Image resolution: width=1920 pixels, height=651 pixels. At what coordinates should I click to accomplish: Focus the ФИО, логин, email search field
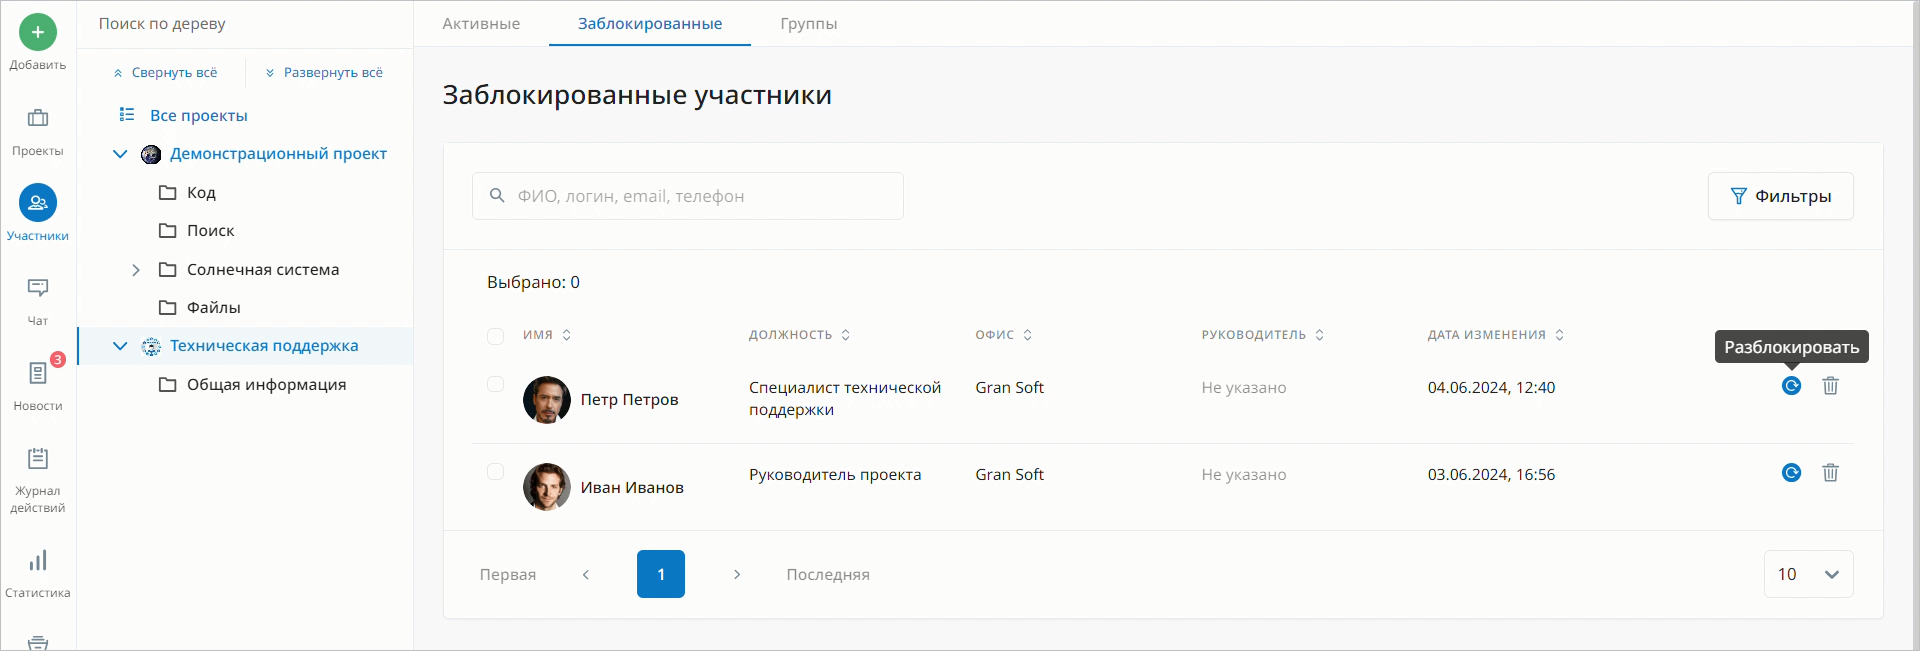(x=688, y=196)
